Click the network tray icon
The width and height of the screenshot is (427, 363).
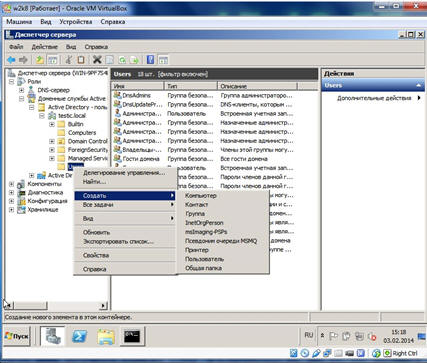(359, 336)
